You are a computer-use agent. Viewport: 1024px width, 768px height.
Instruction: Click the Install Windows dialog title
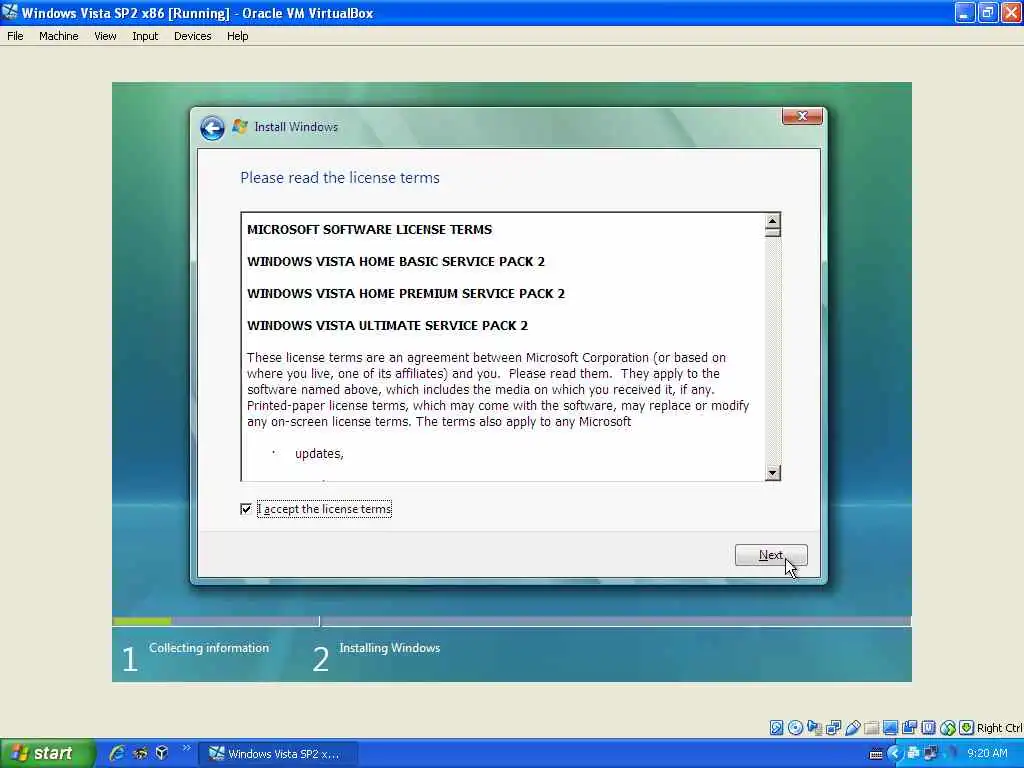click(x=296, y=127)
